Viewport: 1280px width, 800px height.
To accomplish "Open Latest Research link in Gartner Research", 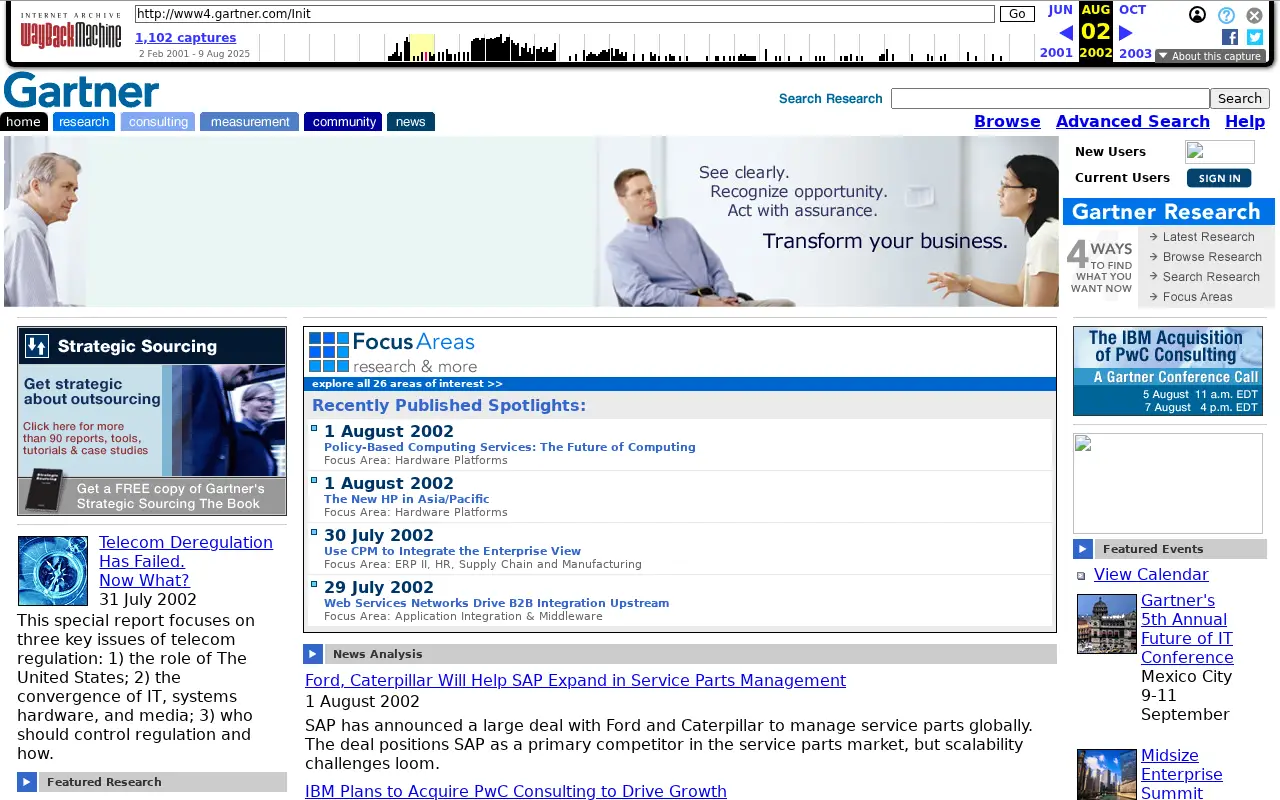I will click(x=1208, y=237).
